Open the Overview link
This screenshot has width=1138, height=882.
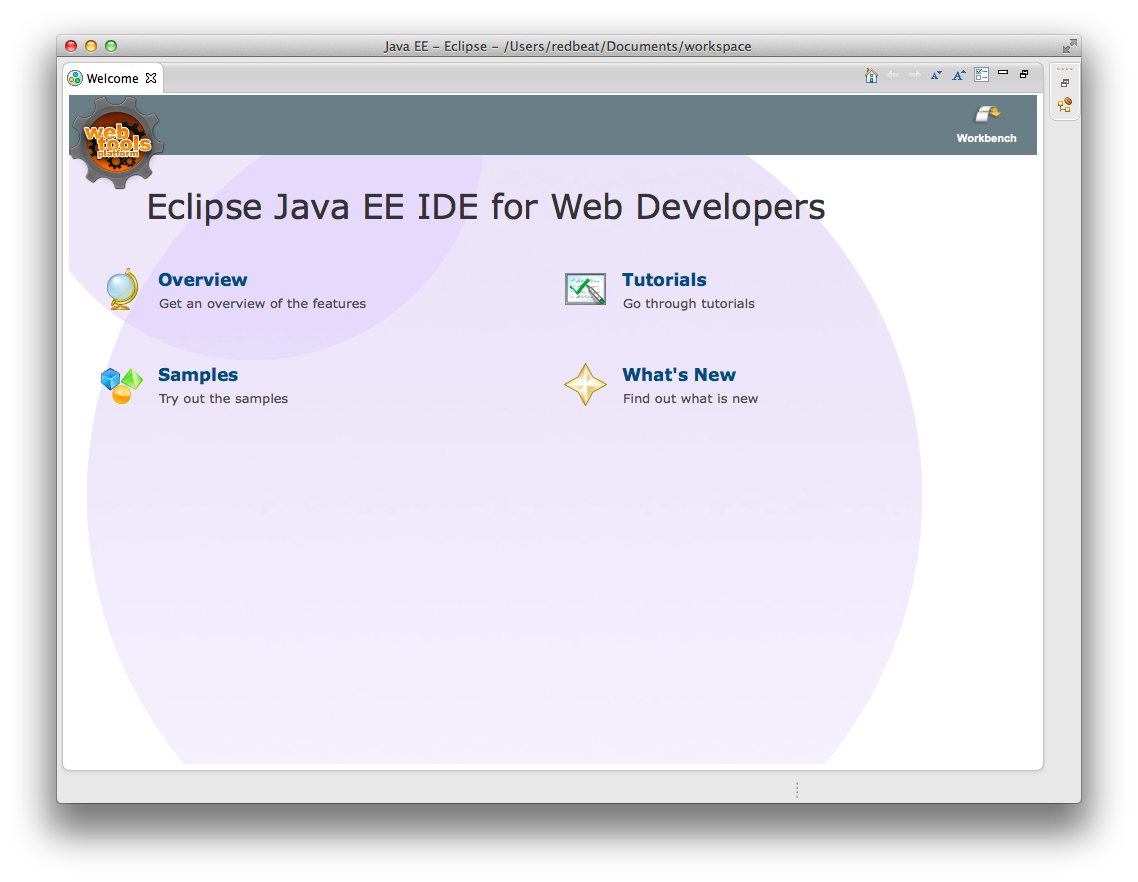(x=202, y=280)
